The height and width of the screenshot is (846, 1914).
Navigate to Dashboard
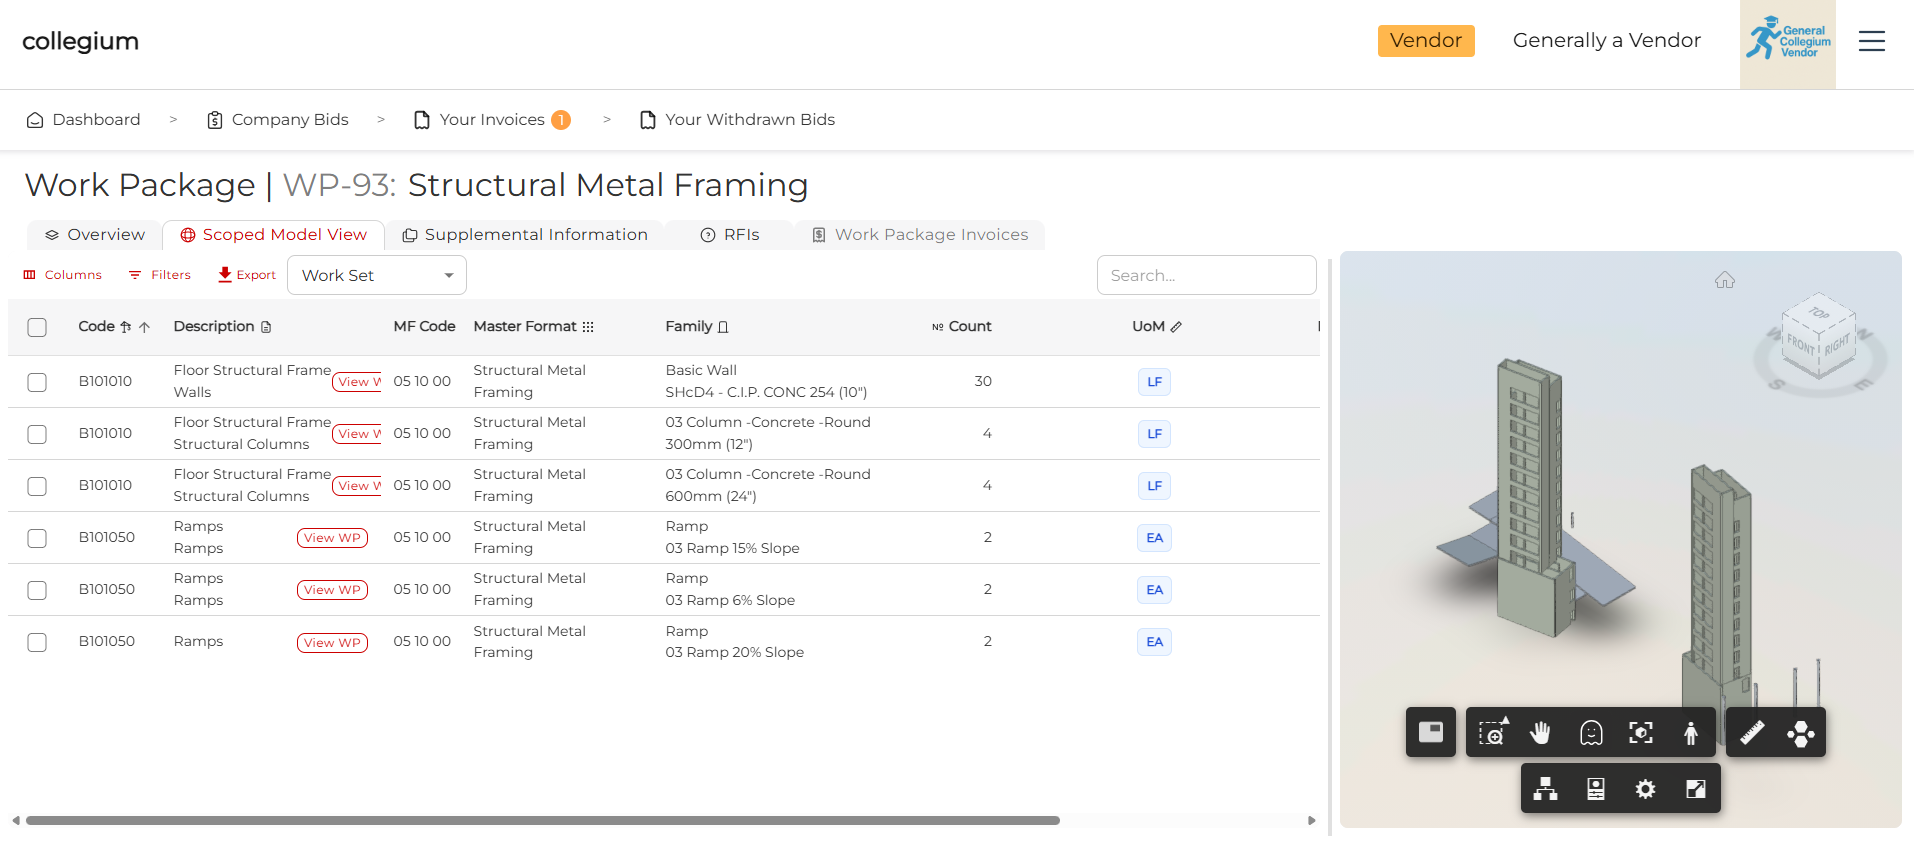83,120
